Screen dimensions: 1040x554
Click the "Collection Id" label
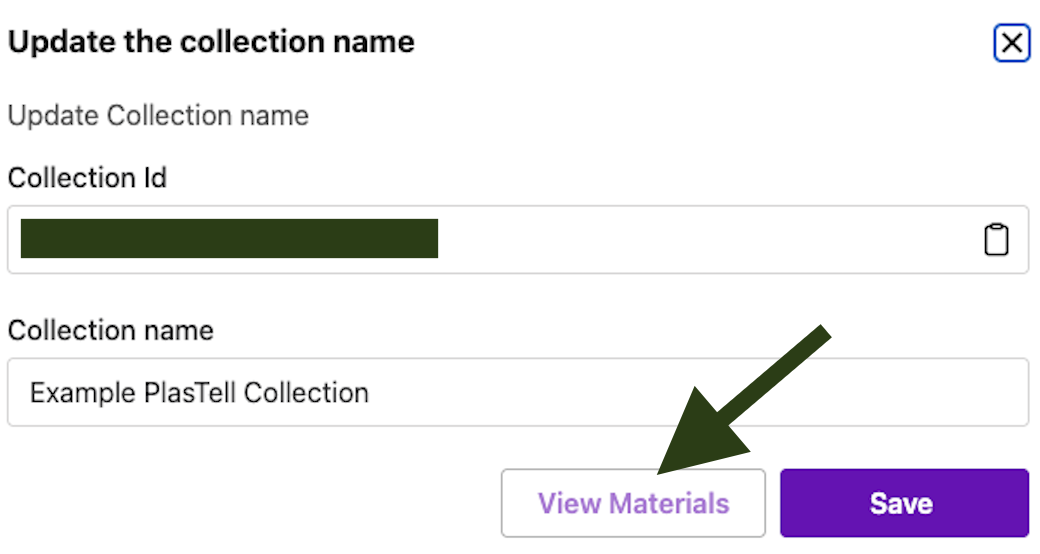(87, 178)
